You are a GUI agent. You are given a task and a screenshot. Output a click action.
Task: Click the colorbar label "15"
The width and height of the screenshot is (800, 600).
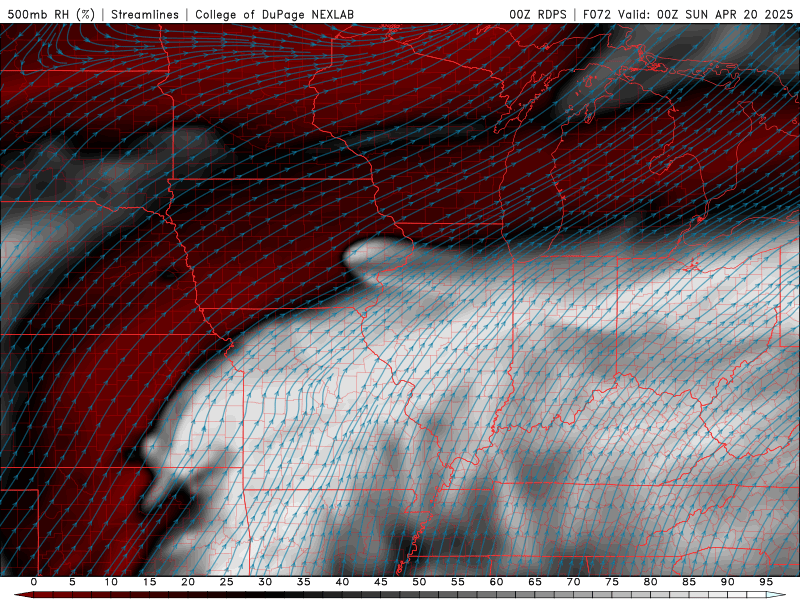[149, 582]
